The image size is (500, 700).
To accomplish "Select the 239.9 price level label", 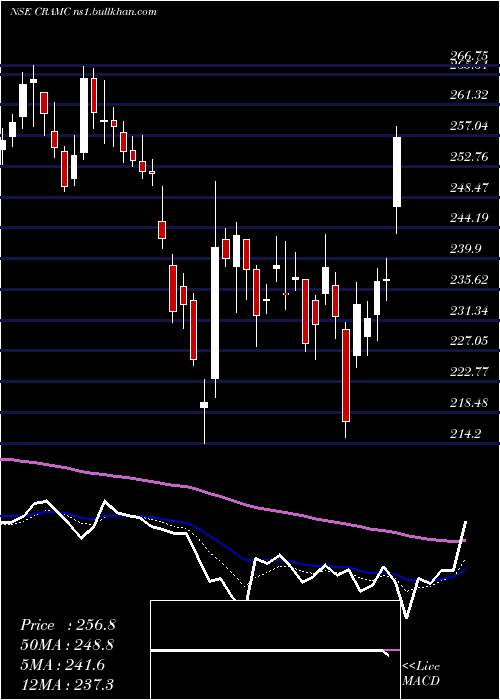I will coord(466,248).
